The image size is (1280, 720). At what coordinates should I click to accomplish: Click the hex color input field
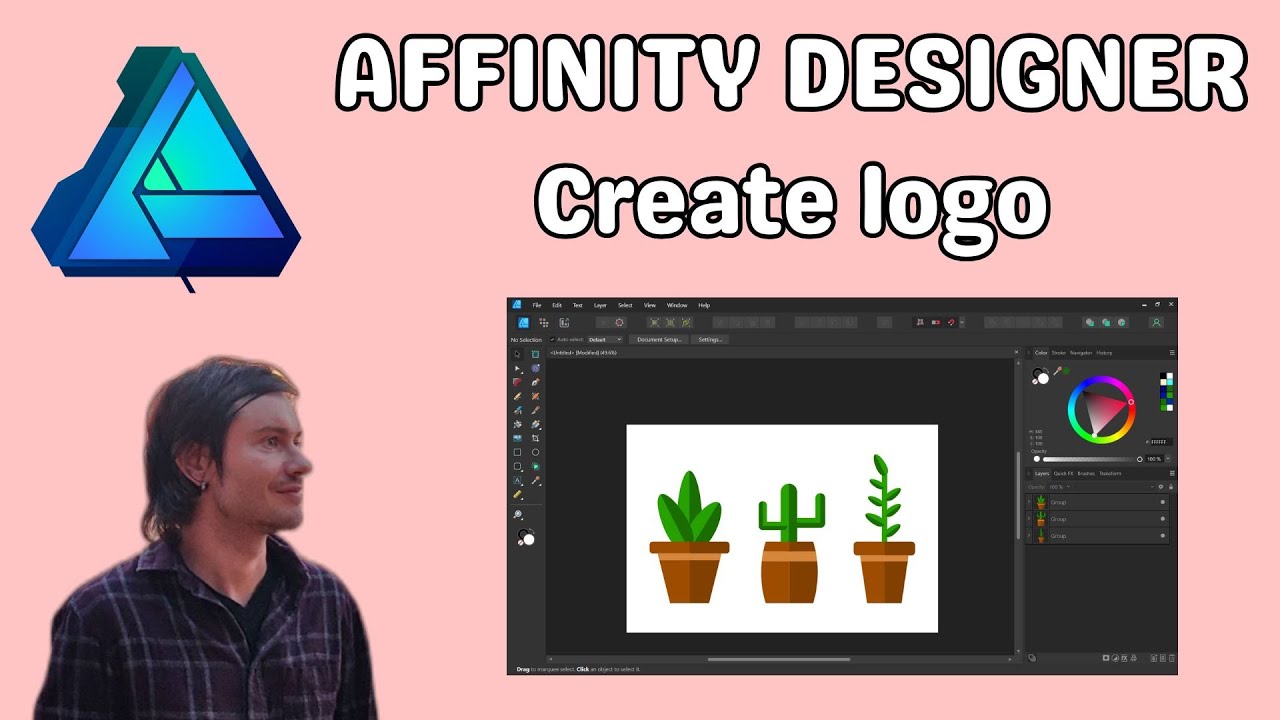1162,442
